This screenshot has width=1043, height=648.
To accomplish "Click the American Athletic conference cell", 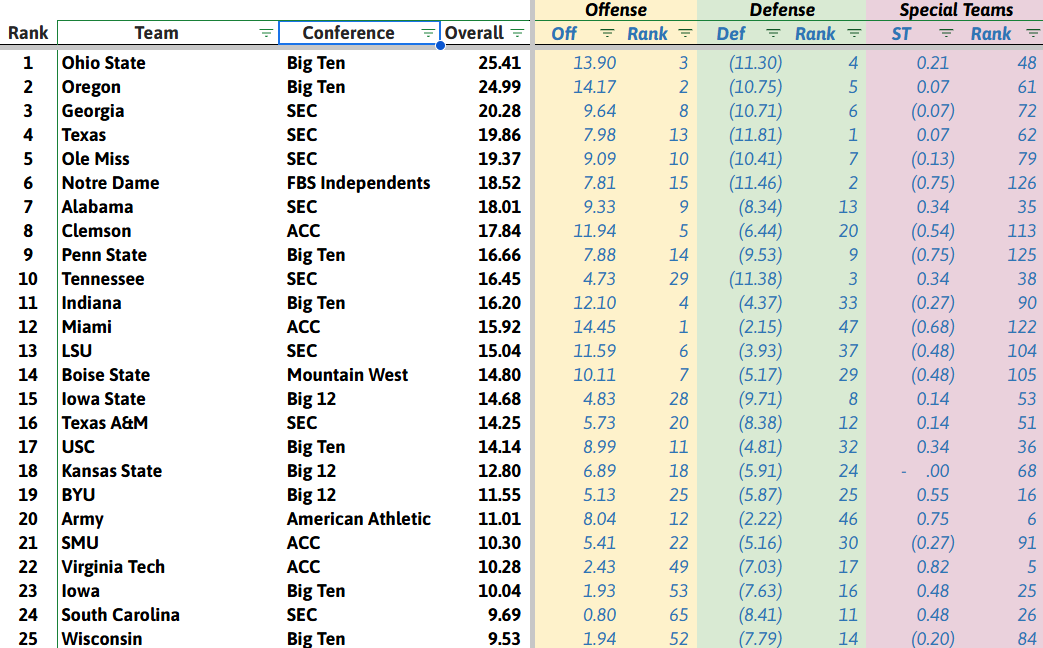I will 359,519.
